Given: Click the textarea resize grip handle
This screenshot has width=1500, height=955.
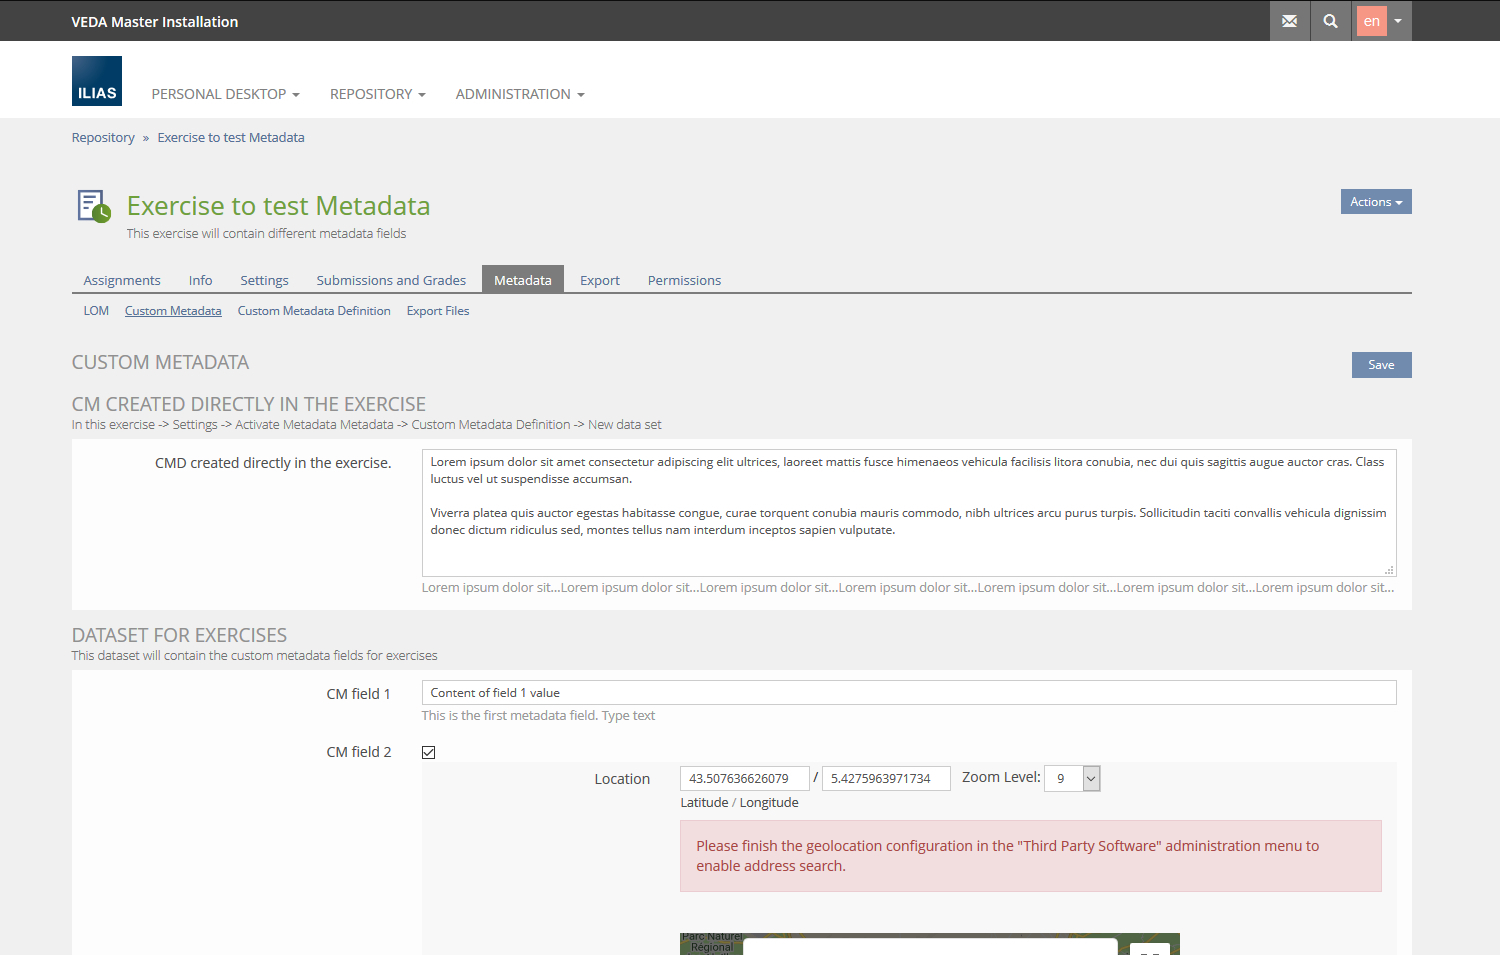Looking at the screenshot, I should coord(1389,569).
